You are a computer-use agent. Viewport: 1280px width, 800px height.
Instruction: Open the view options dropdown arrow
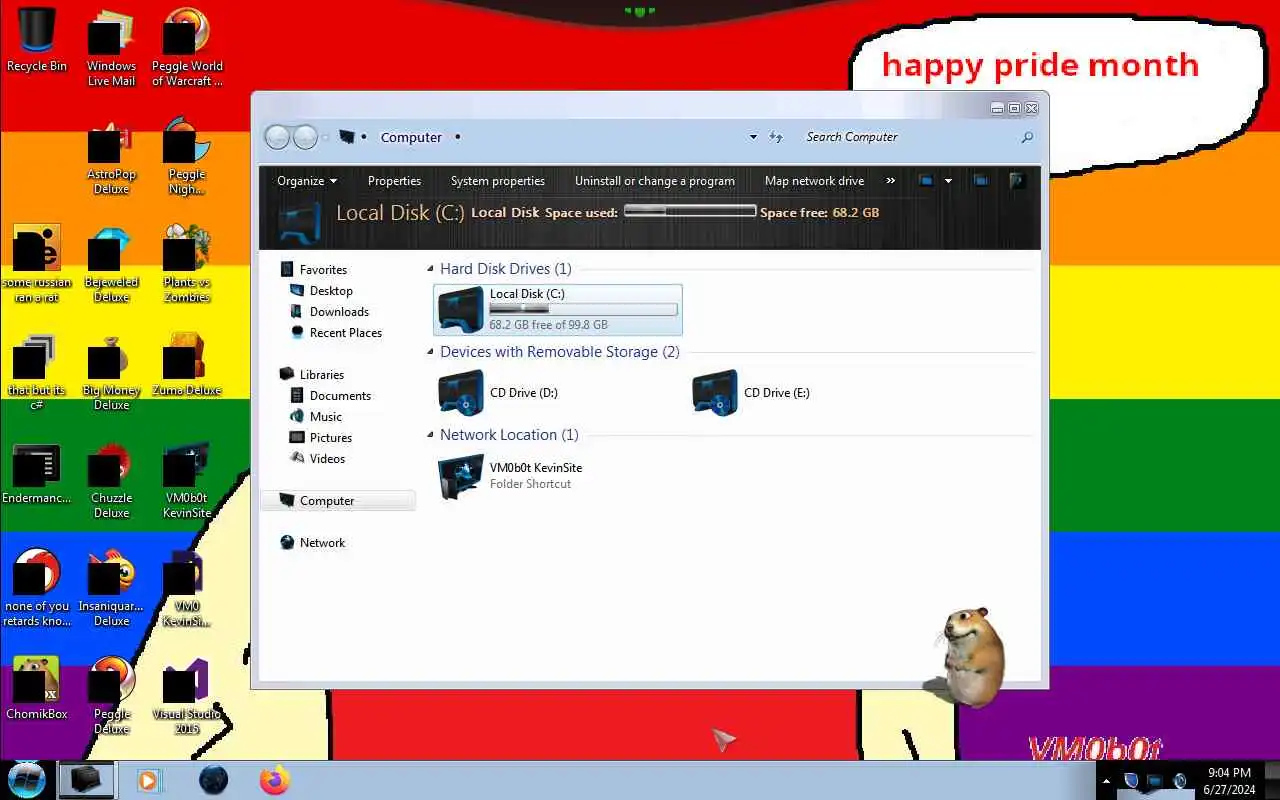coord(948,181)
